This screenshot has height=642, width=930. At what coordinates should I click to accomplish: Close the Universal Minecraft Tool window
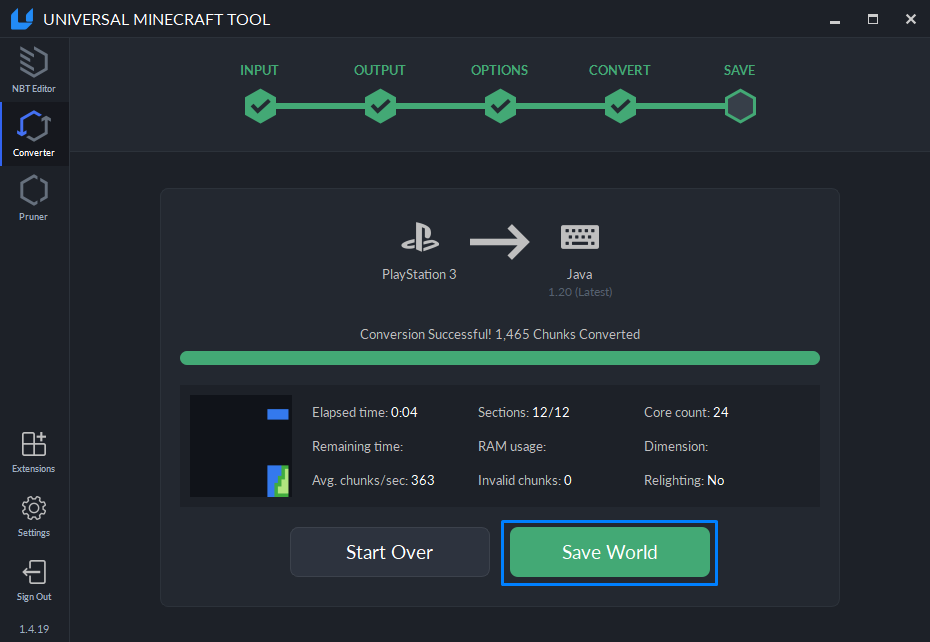(911, 20)
